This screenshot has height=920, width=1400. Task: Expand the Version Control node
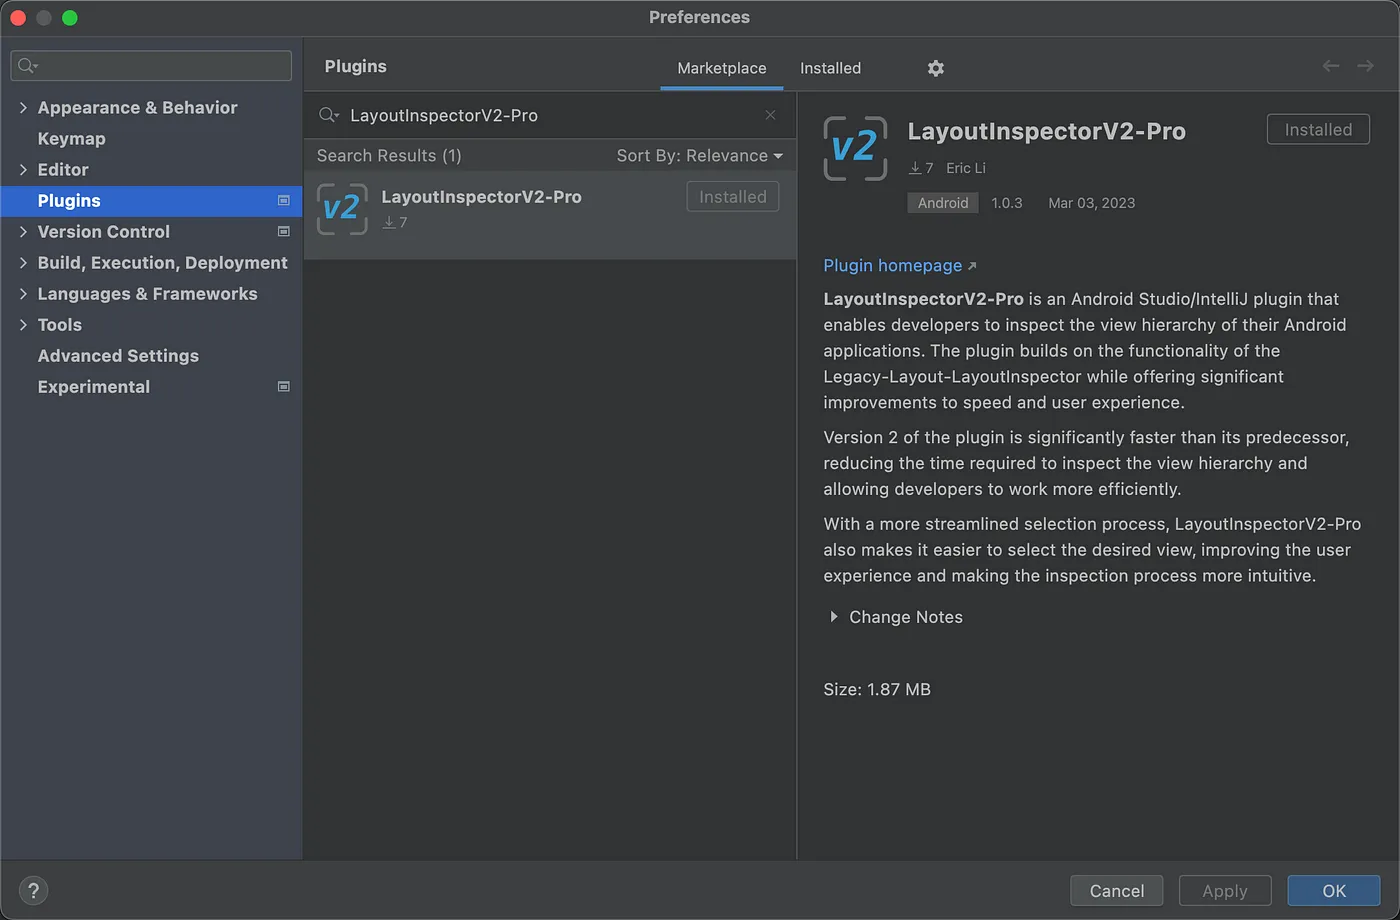[x=23, y=232]
